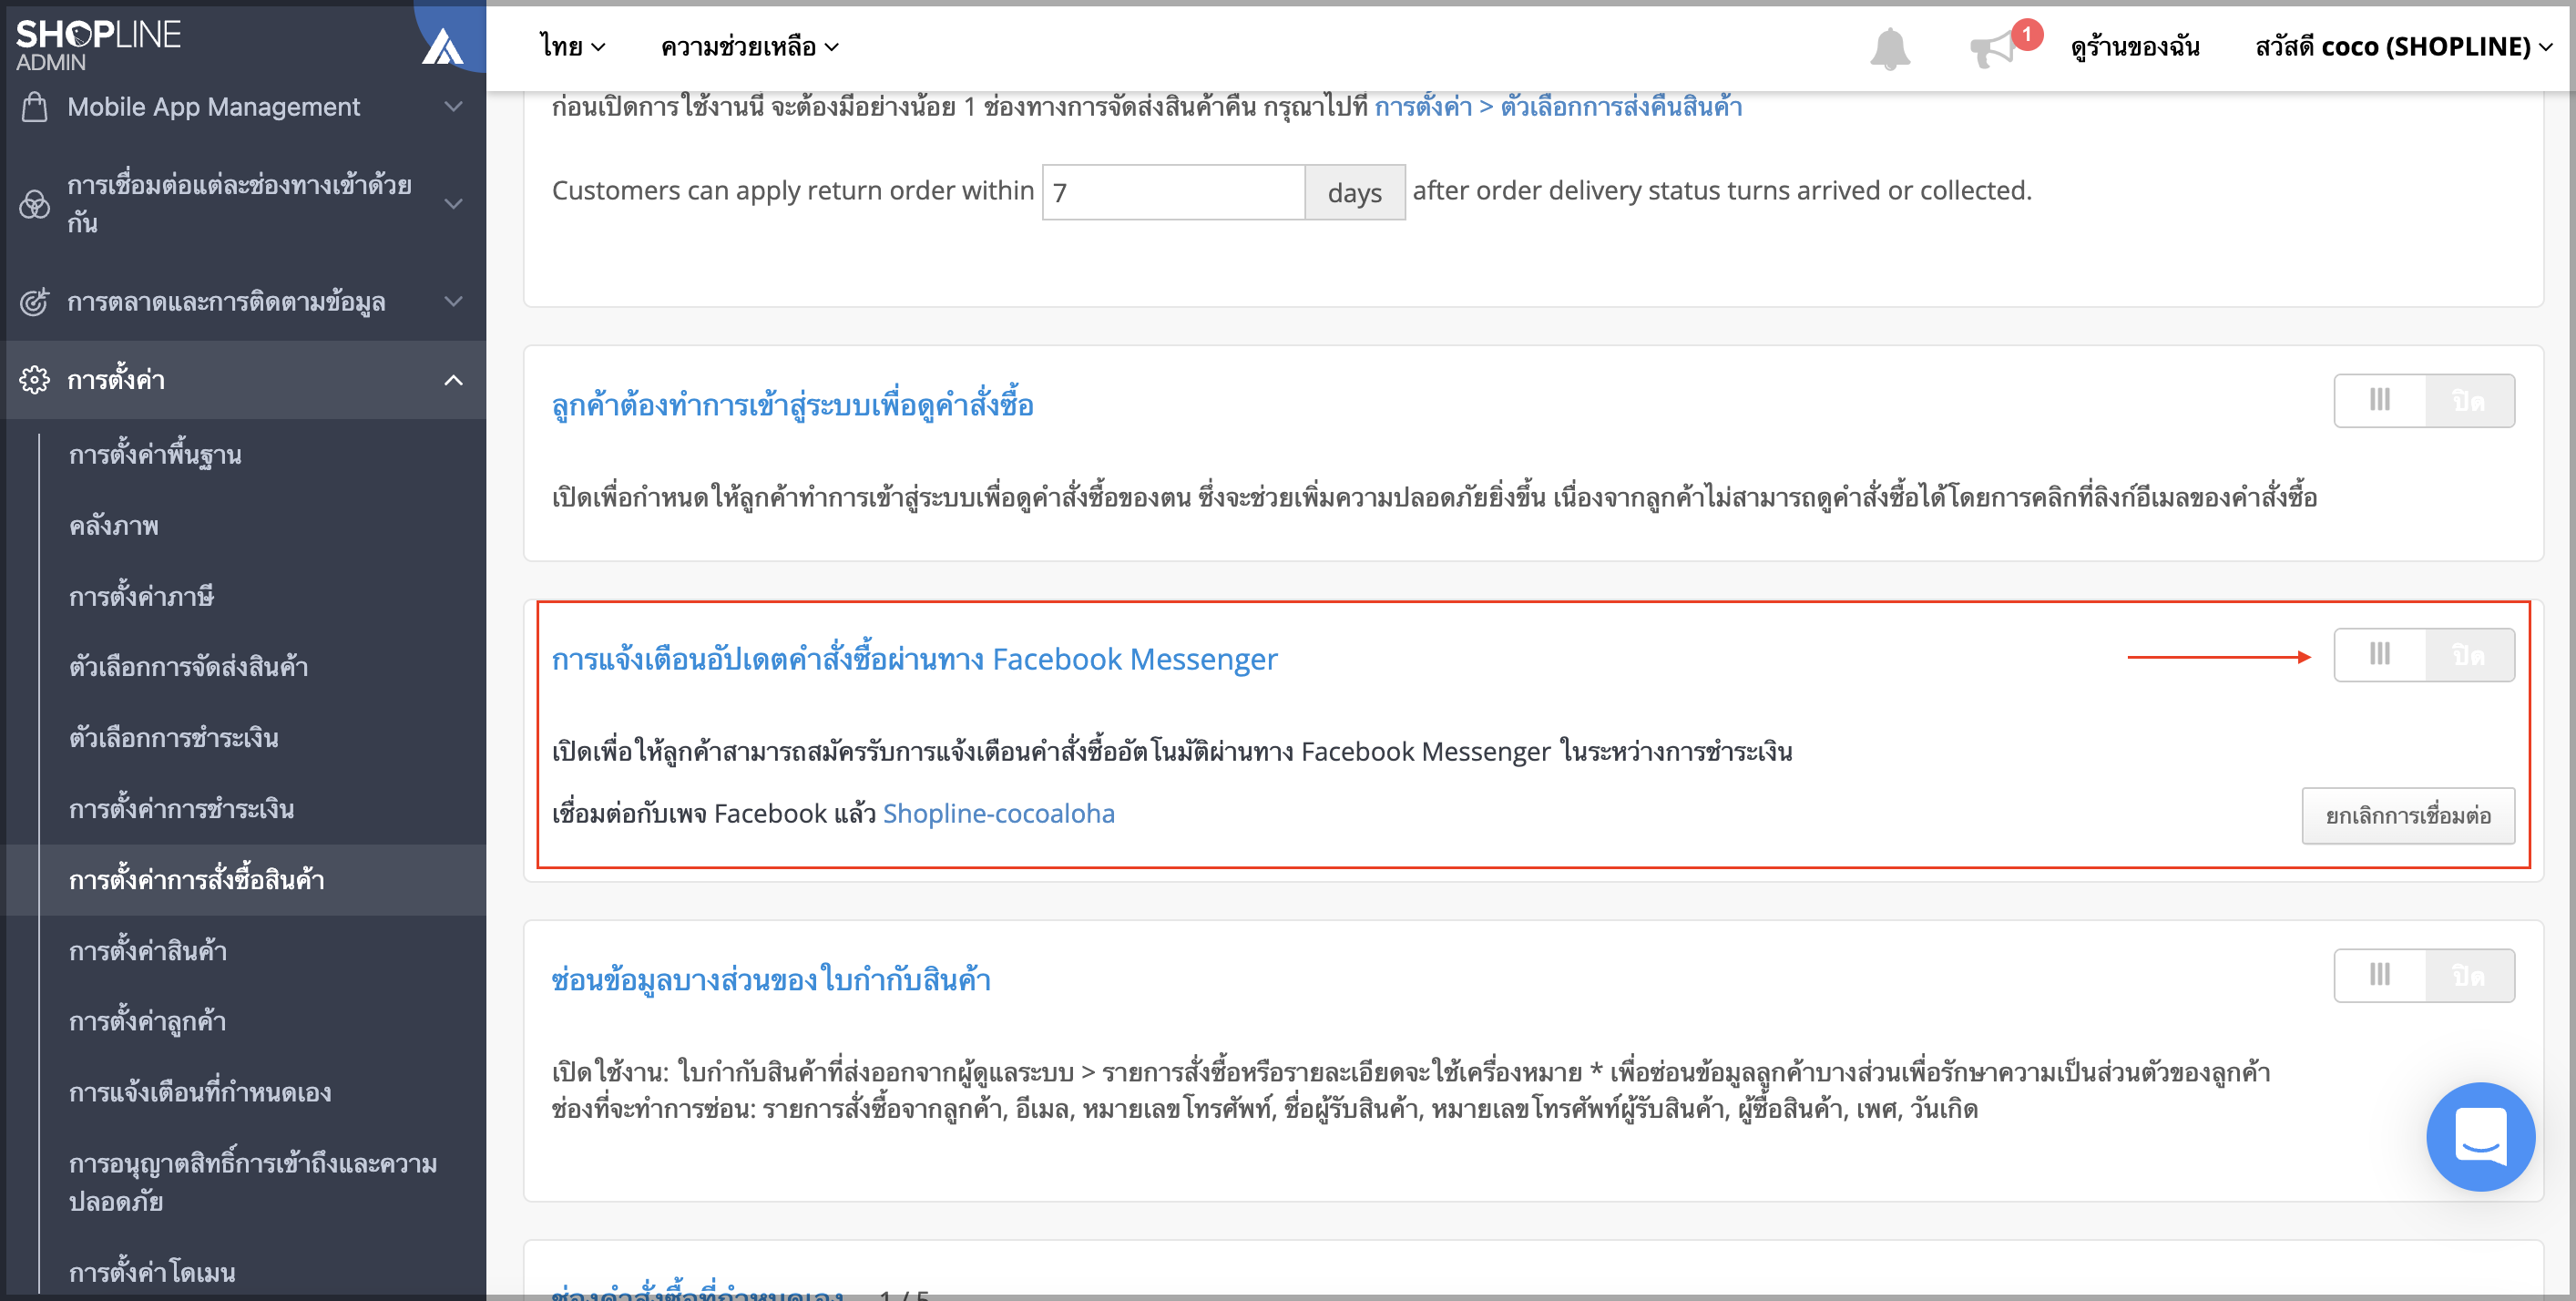Viewport: 2576px width, 1301px height.
Task: Open การตั้งค่าโดเมน in sidebar
Action: tap(151, 1273)
